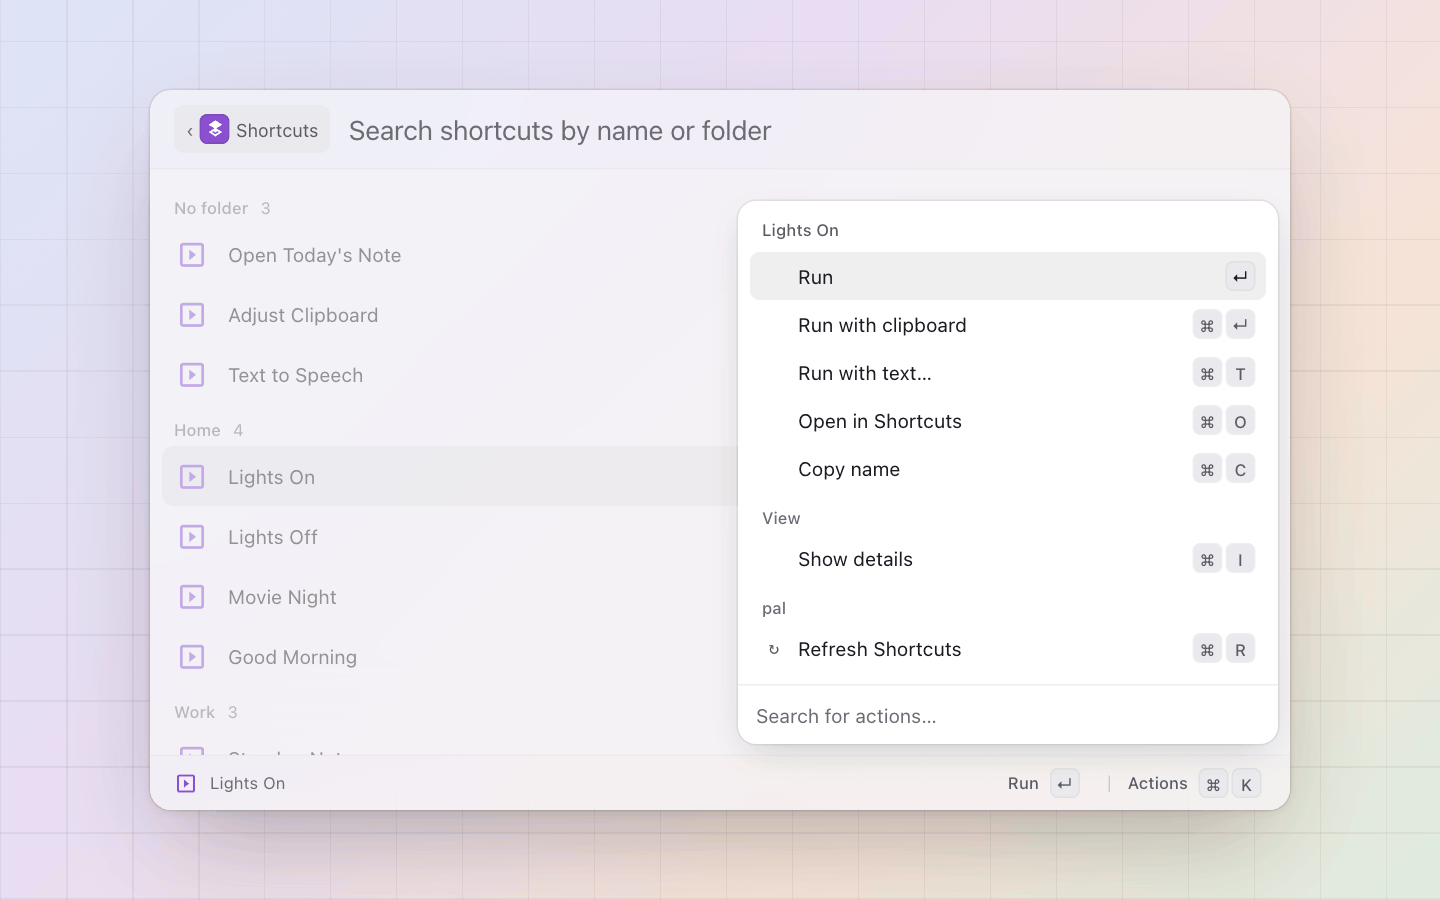
Task: Select Copy name action
Action: (x=1008, y=469)
